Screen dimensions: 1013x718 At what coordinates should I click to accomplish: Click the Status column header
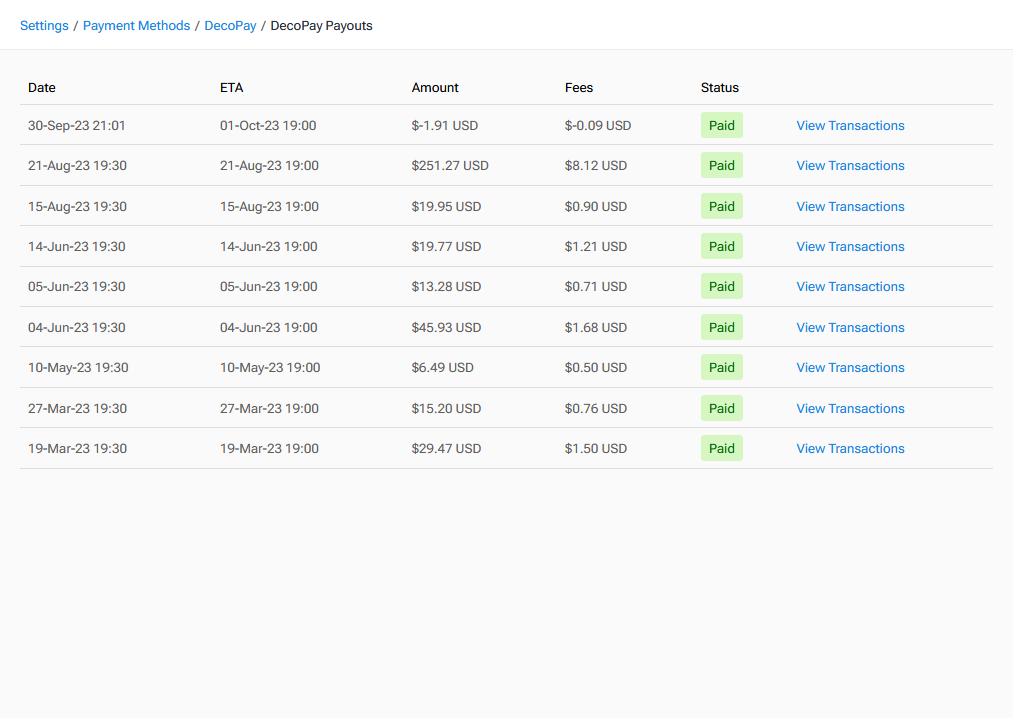[720, 87]
